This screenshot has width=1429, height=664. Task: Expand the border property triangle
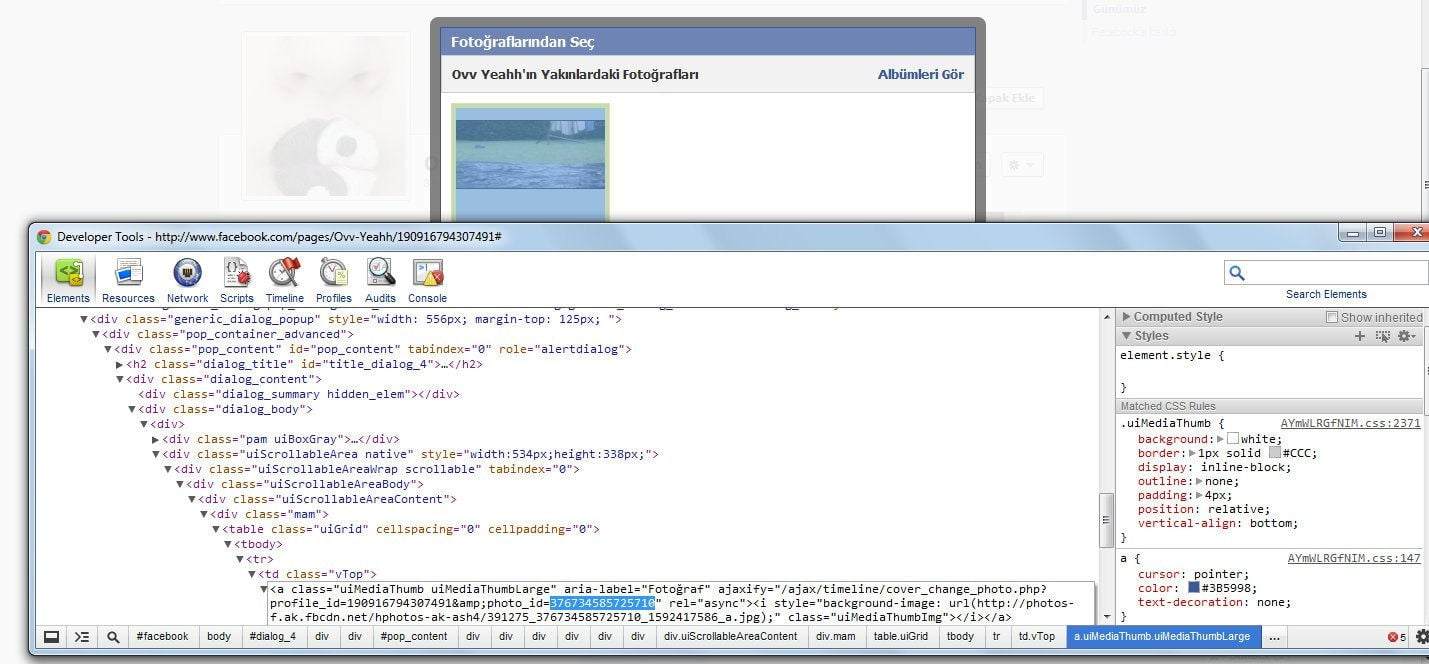tap(1193, 453)
